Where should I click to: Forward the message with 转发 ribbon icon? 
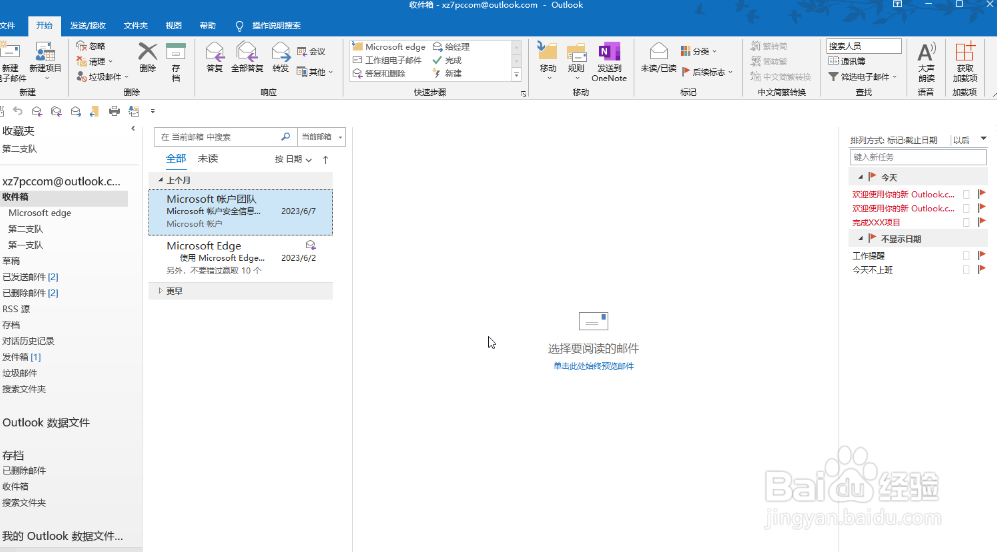pyautogui.click(x=280, y=57)
